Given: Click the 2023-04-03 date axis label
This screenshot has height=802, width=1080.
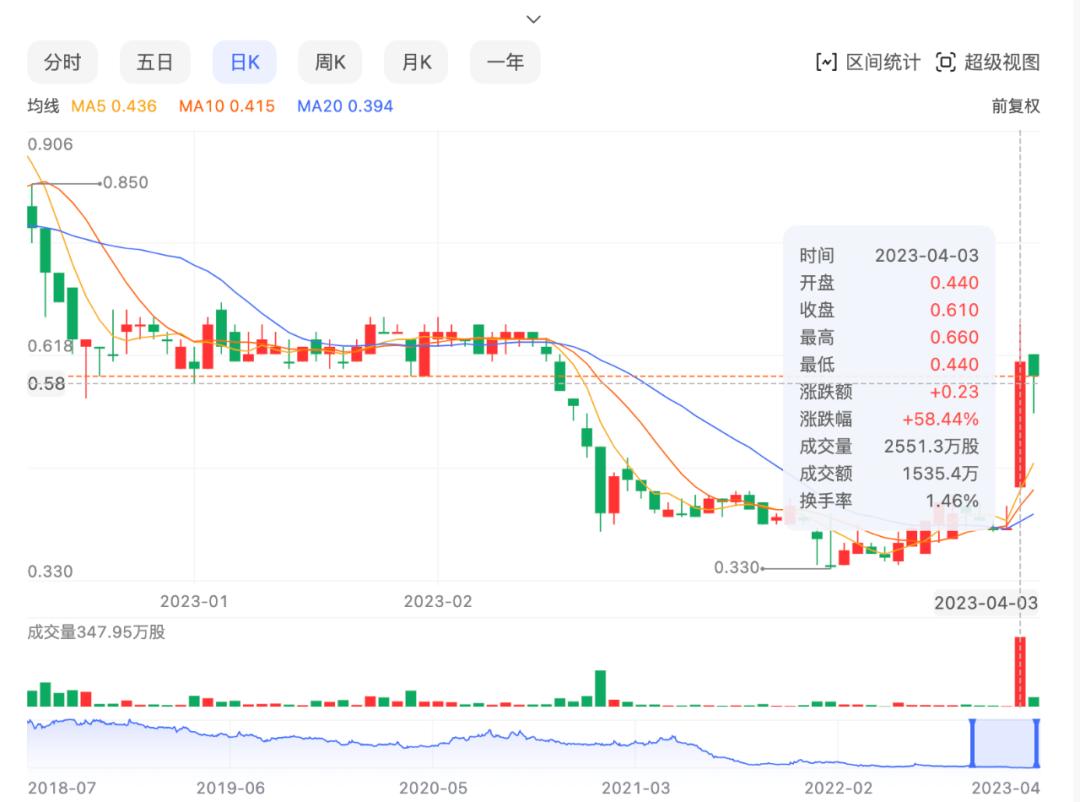Looking at the screenshot, I should (985, 602).
